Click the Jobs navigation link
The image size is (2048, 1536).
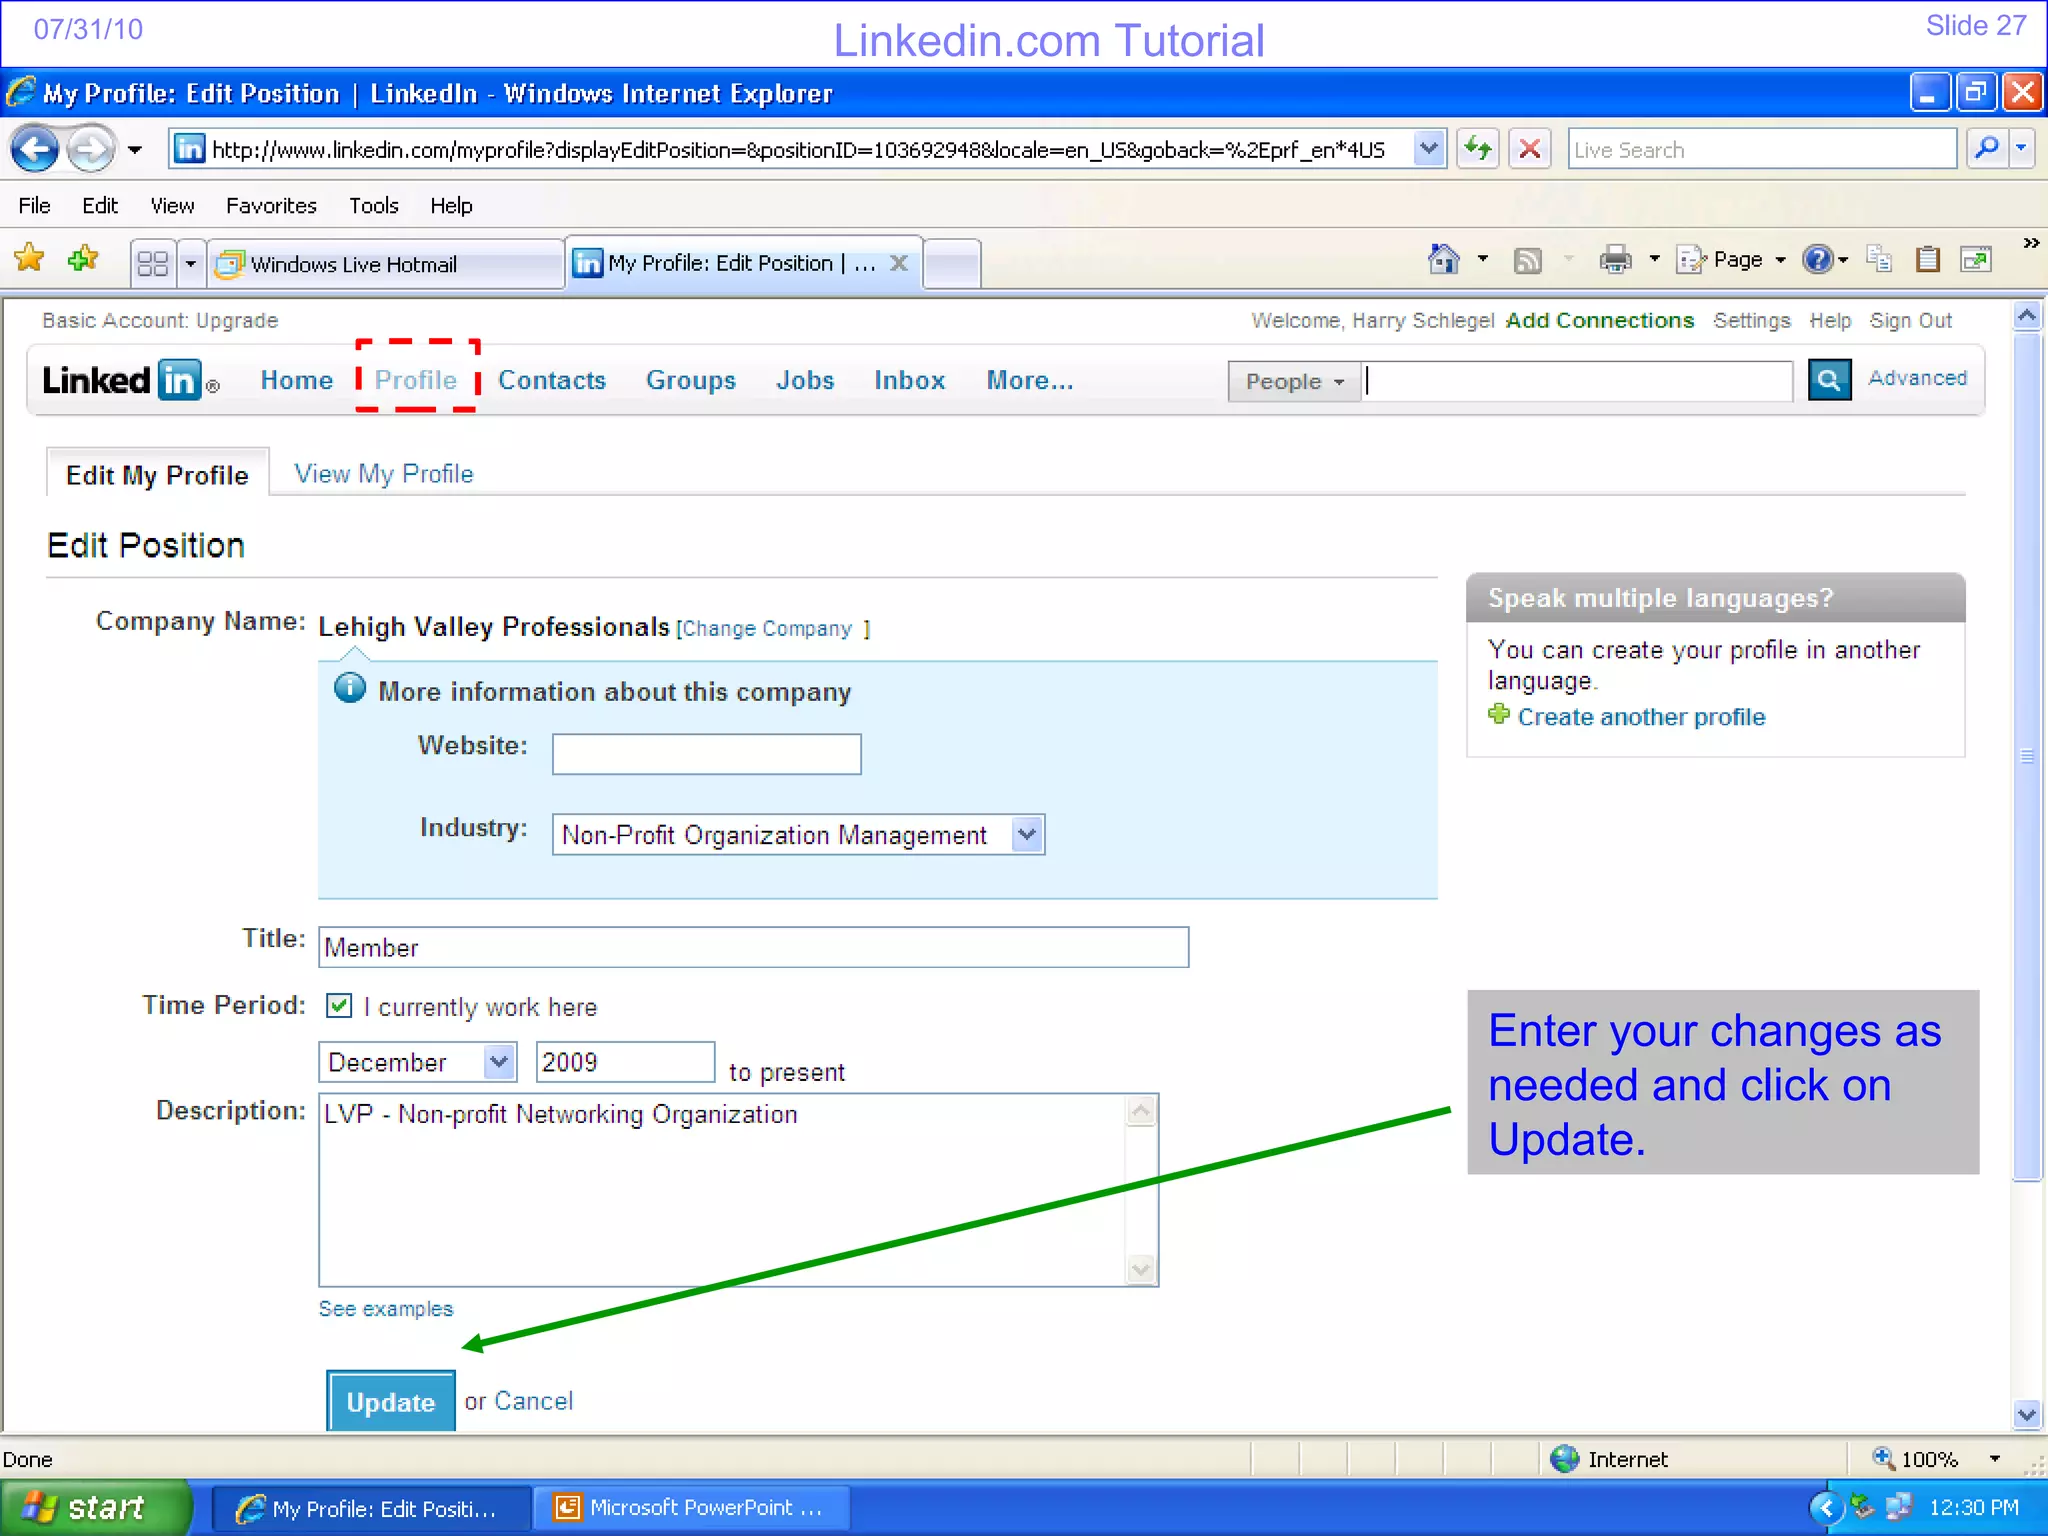tap(805, 380)
